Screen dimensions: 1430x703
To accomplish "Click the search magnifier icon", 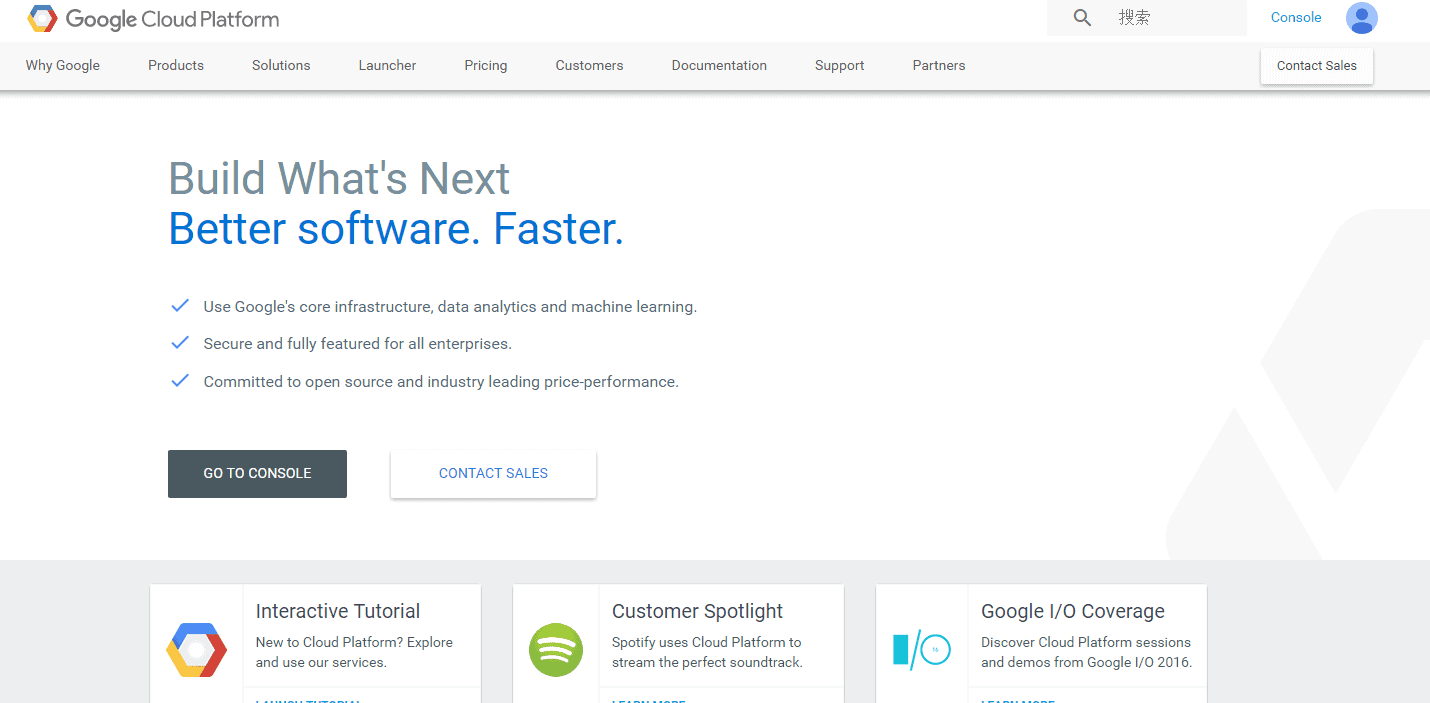I will (x=1082, y=17).
